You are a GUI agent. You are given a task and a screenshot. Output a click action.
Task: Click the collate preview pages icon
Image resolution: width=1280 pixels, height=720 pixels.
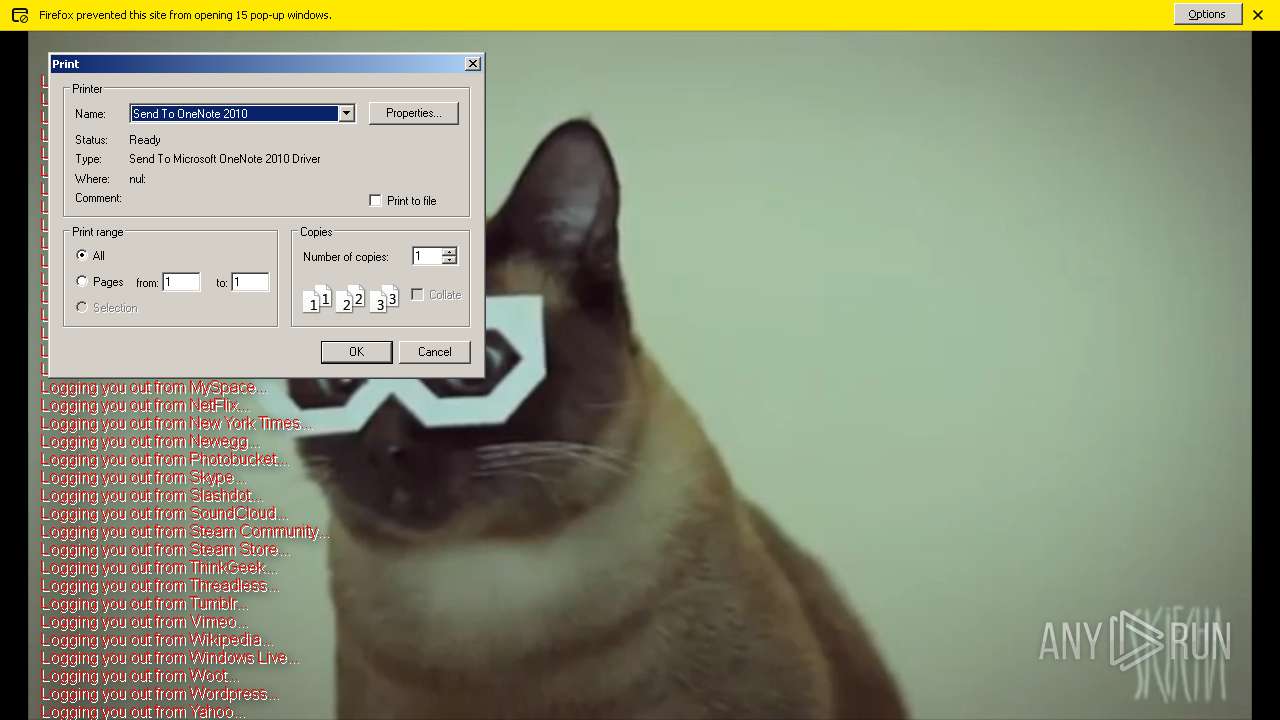[350, 298]
